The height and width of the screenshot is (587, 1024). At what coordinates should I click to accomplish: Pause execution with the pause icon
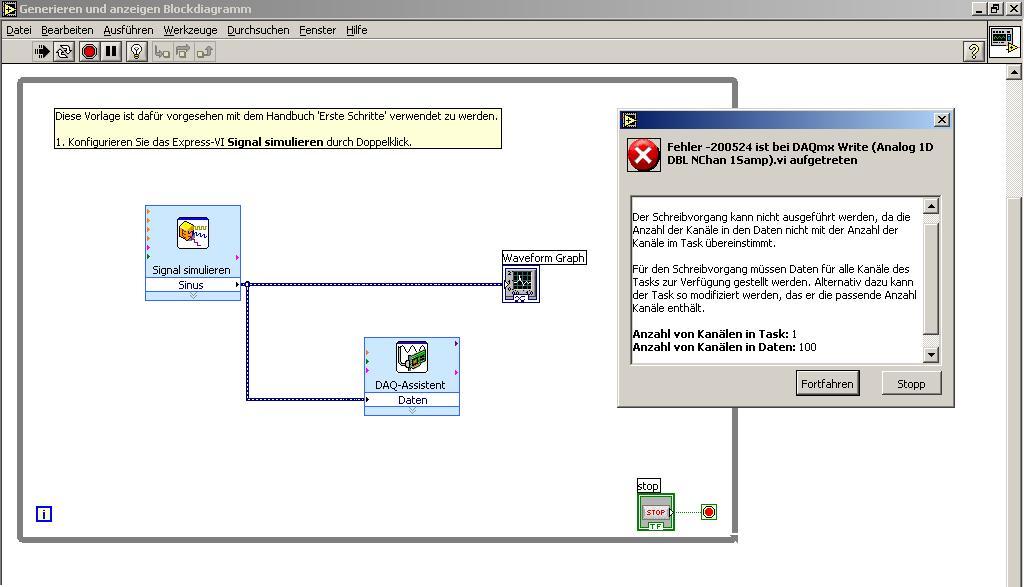pyautogui.click(x=112, y=52)
